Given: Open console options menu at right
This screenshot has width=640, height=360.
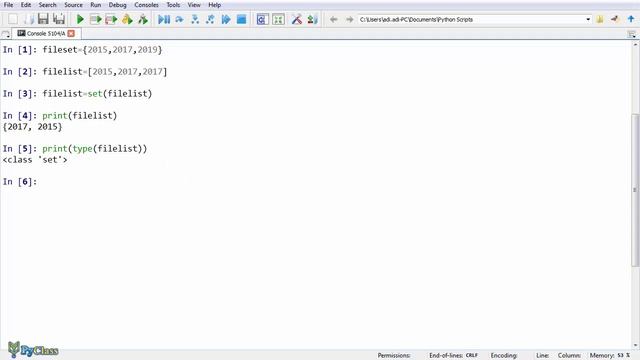Looking at the screenshot, I should 631,34.
